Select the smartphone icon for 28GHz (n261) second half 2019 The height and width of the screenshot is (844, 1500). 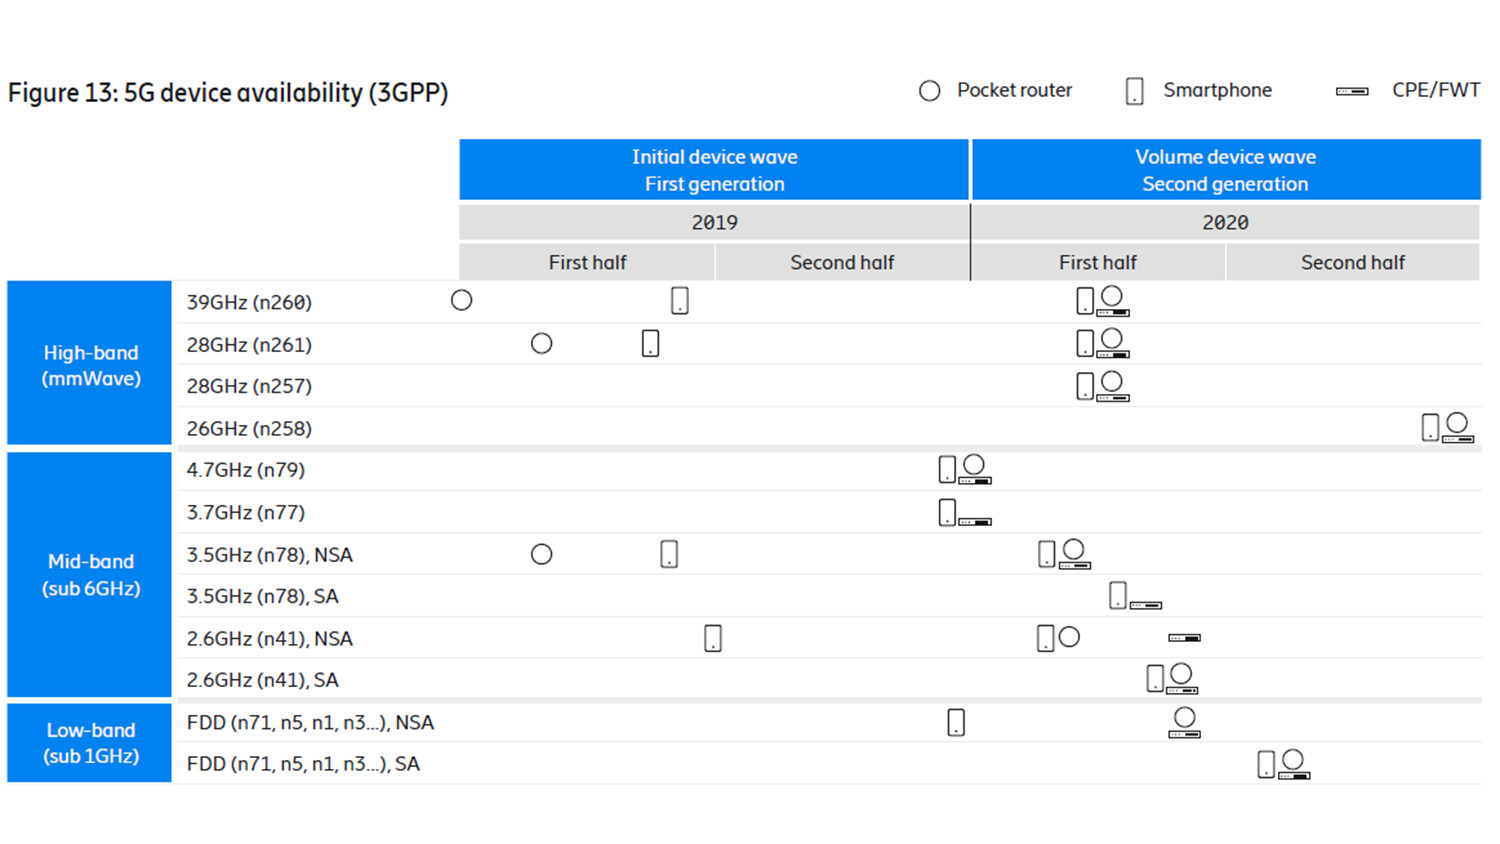(649, 342)
